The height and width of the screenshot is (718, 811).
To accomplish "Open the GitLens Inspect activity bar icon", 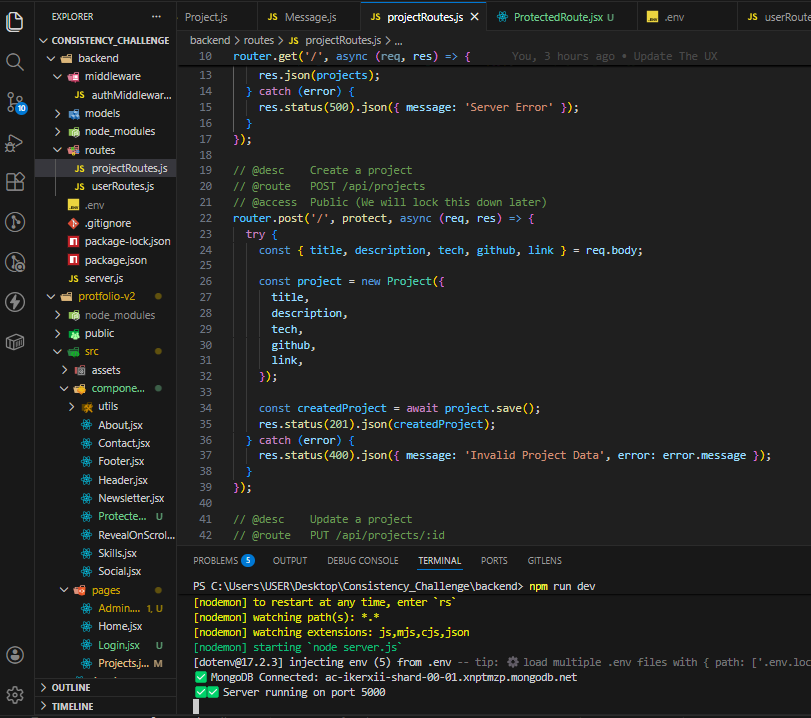I will [x=15, y=262].
